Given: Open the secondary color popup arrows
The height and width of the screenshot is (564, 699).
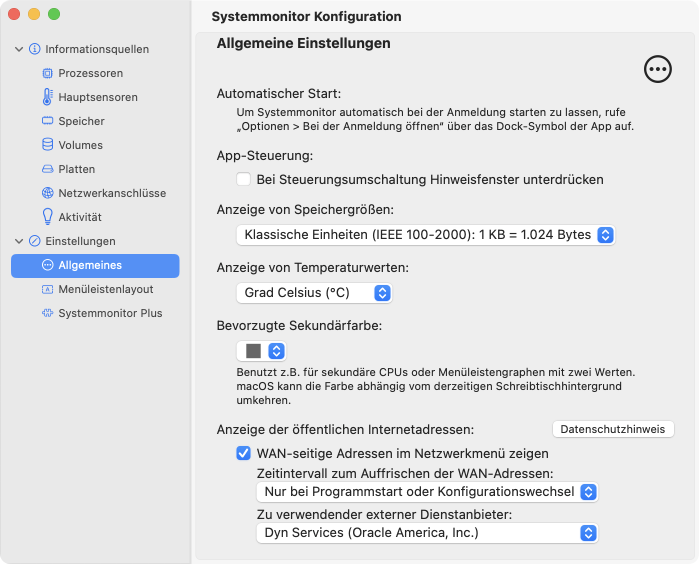Looking at the screenshot, I should [x=276, y=351].
